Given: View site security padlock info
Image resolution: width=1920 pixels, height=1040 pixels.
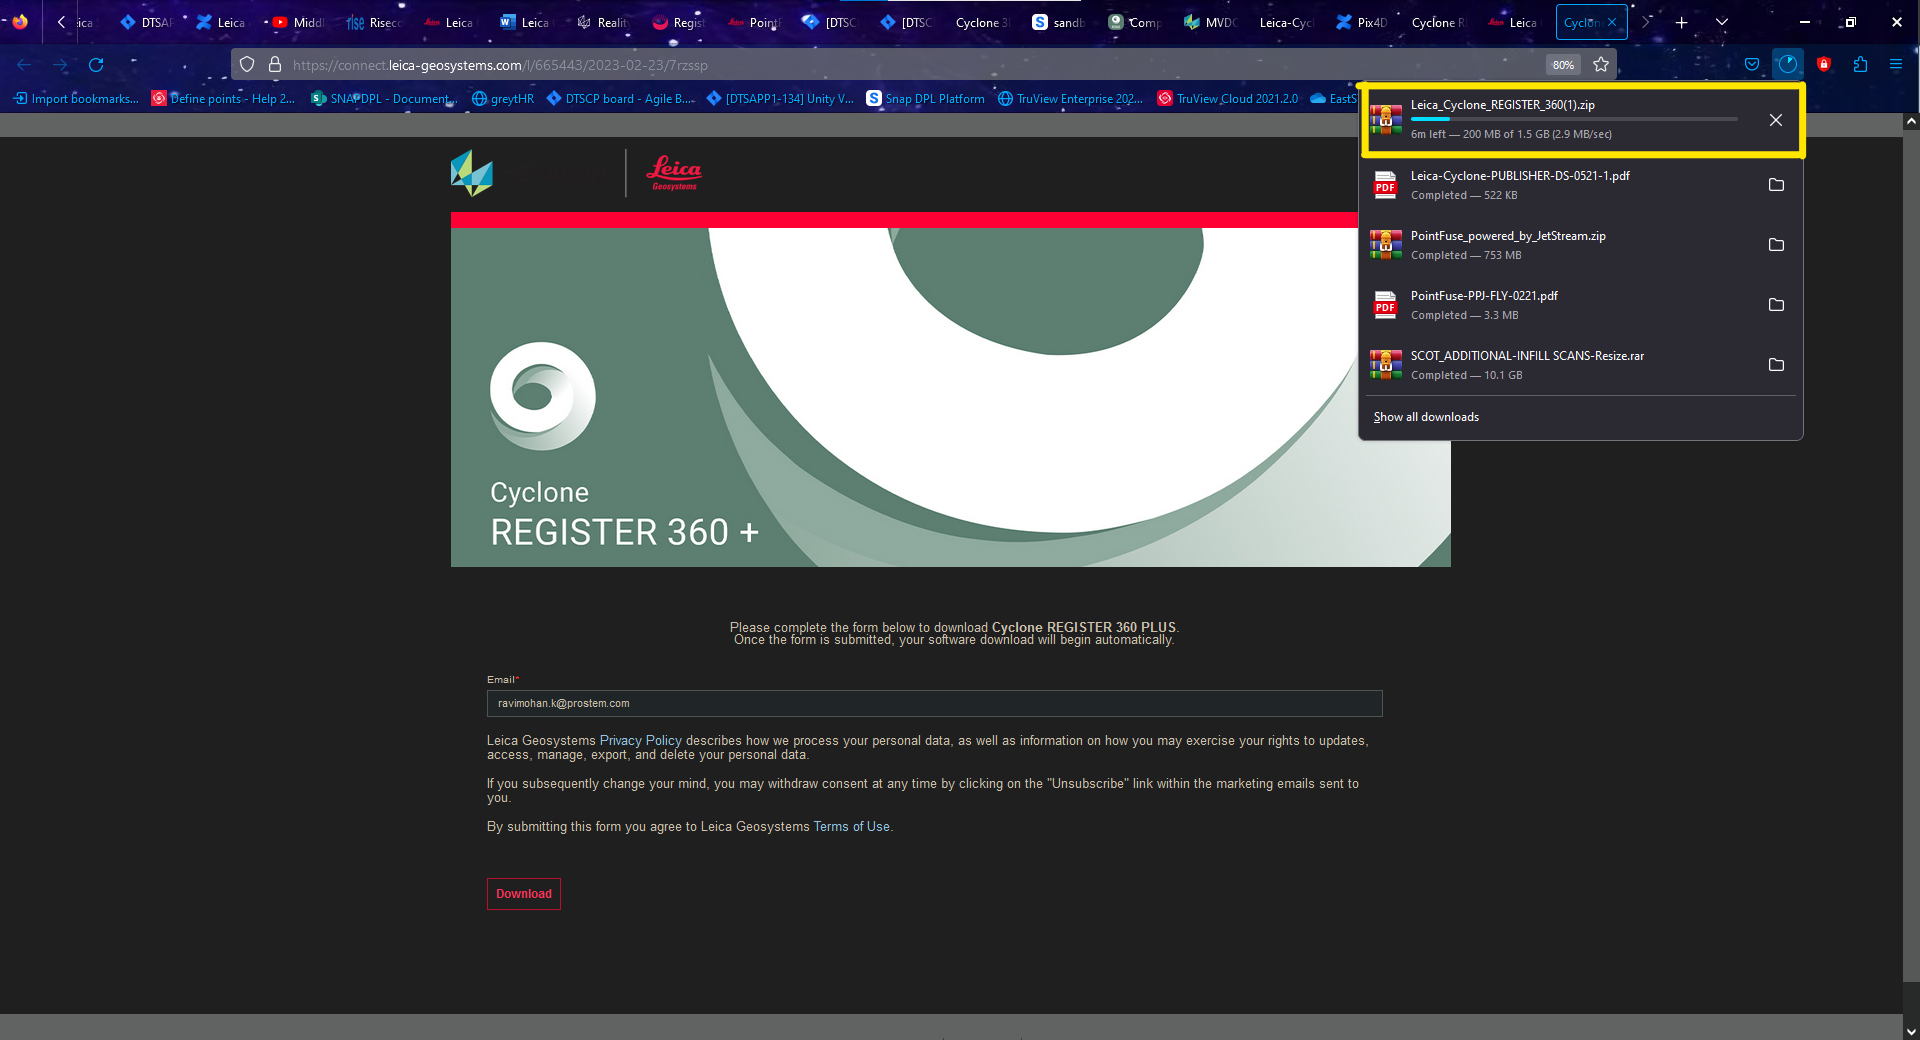Looking at the screenshot, I should 275,65.
